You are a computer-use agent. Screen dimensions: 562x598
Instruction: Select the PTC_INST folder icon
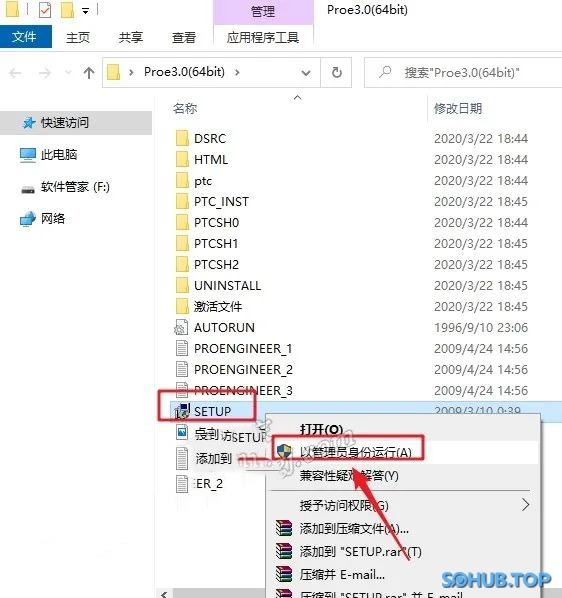pos(182,201)
